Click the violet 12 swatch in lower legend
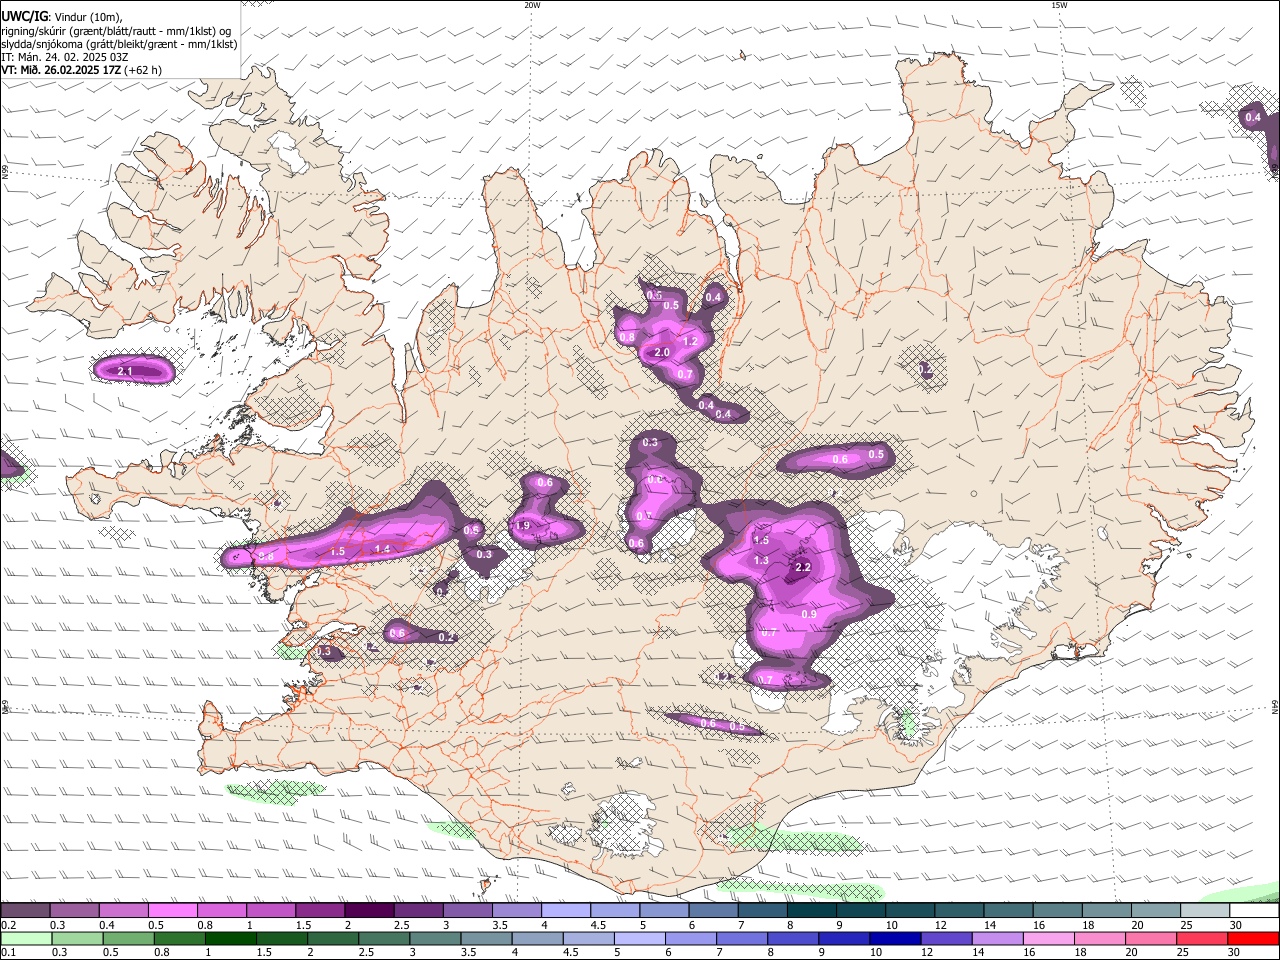The height and width of the screenshot is (960, 1280). pos(947,938)
